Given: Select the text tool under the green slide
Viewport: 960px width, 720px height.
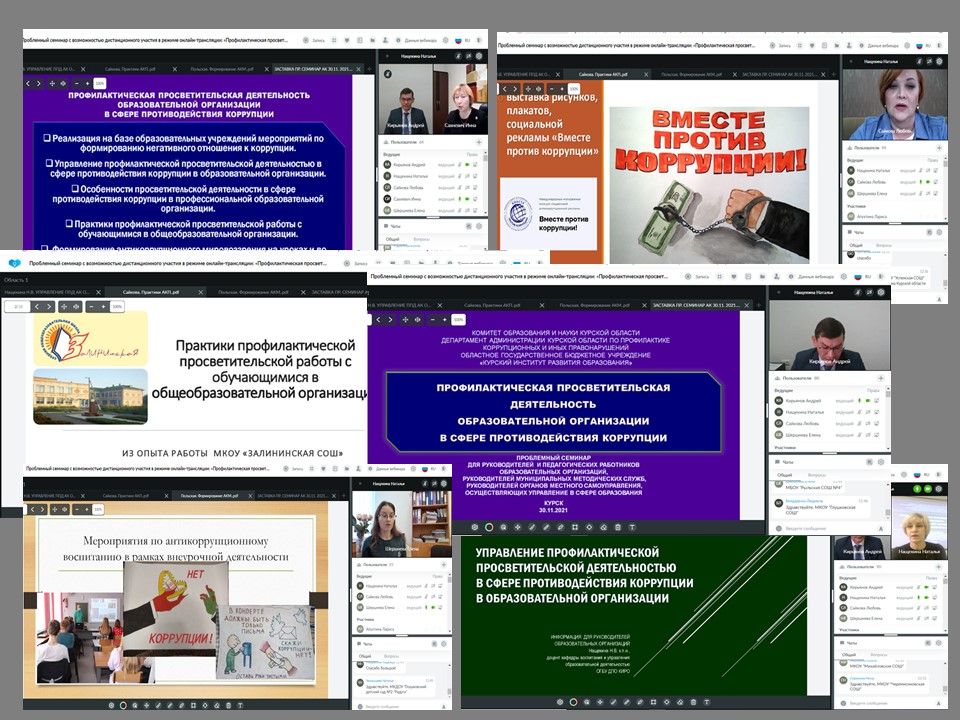Looking at the screenshot, I should [x=707, y=702].
